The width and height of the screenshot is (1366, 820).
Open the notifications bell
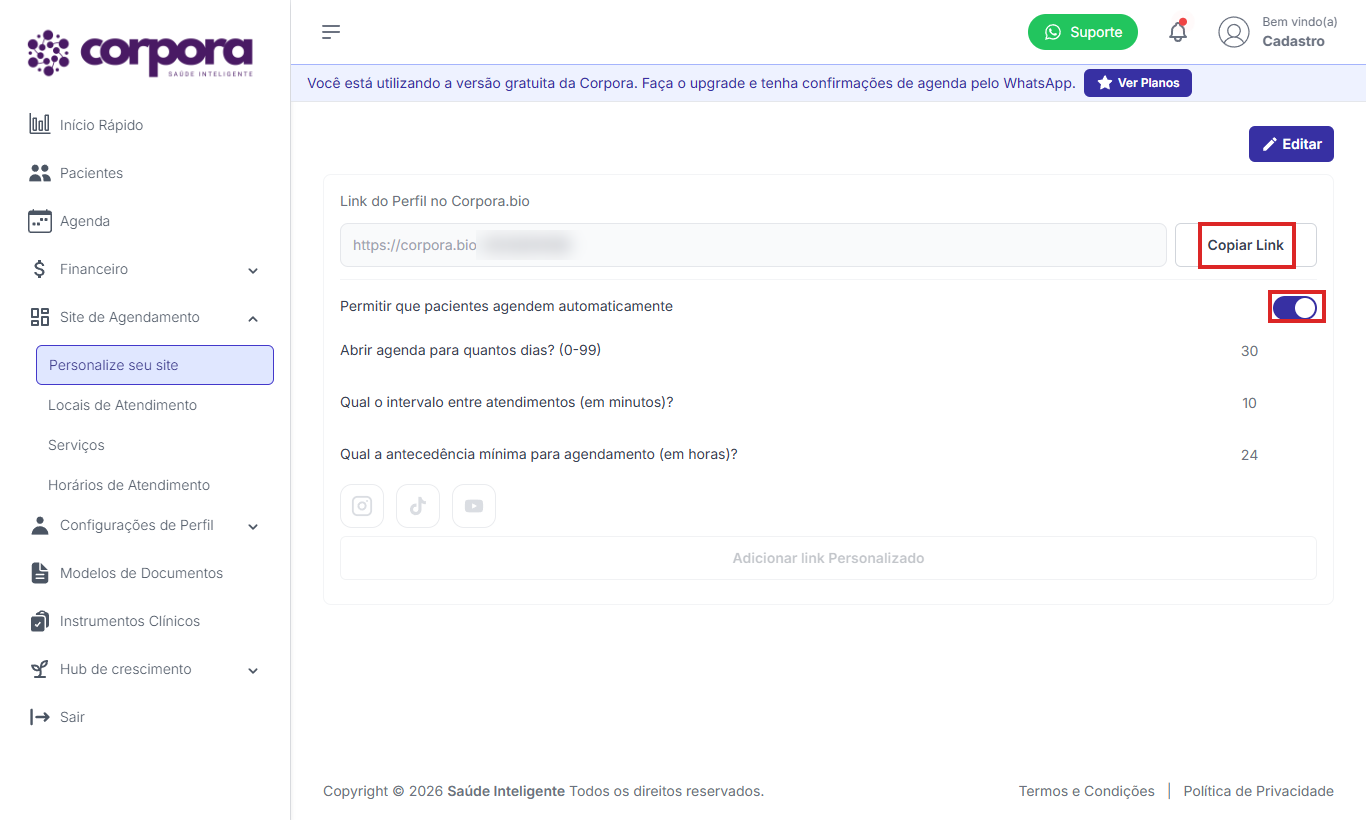click(1178, 32)
